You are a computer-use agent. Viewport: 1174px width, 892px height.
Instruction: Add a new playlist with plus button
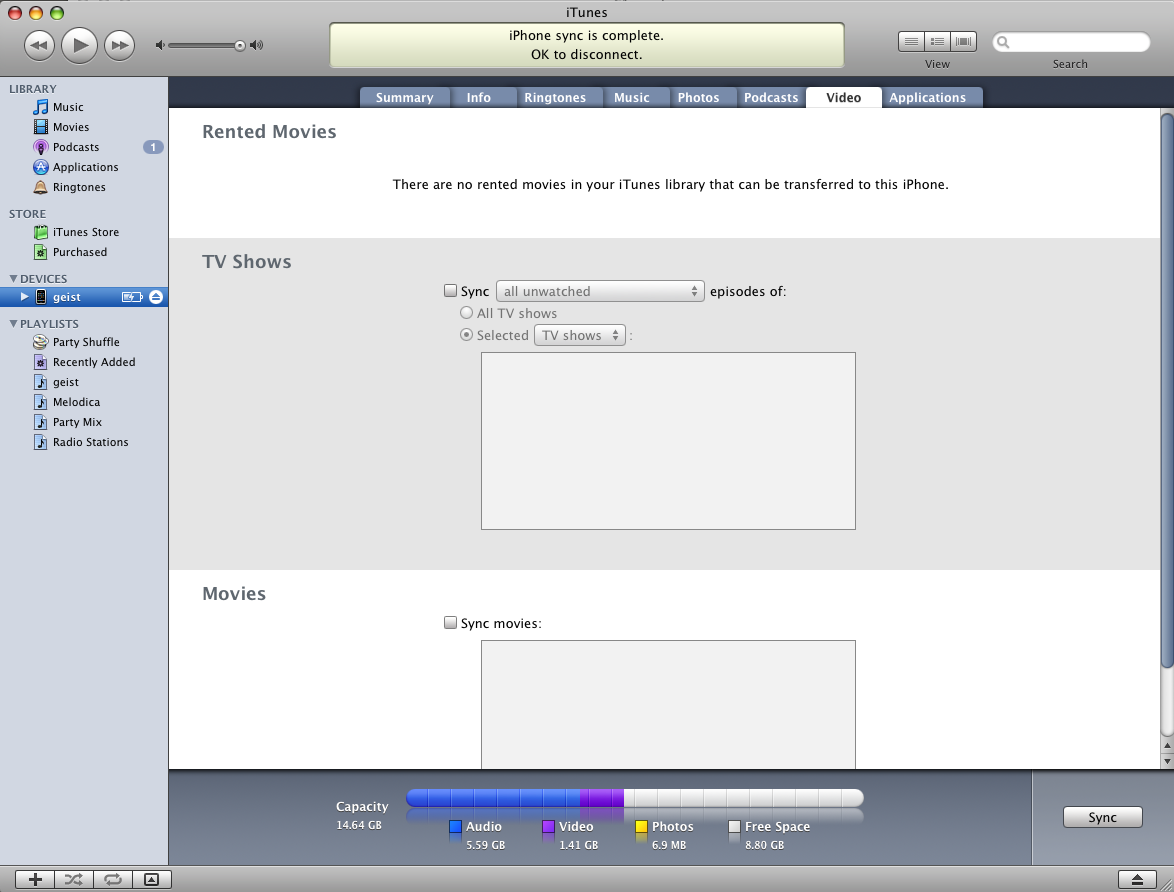(35, 879)
